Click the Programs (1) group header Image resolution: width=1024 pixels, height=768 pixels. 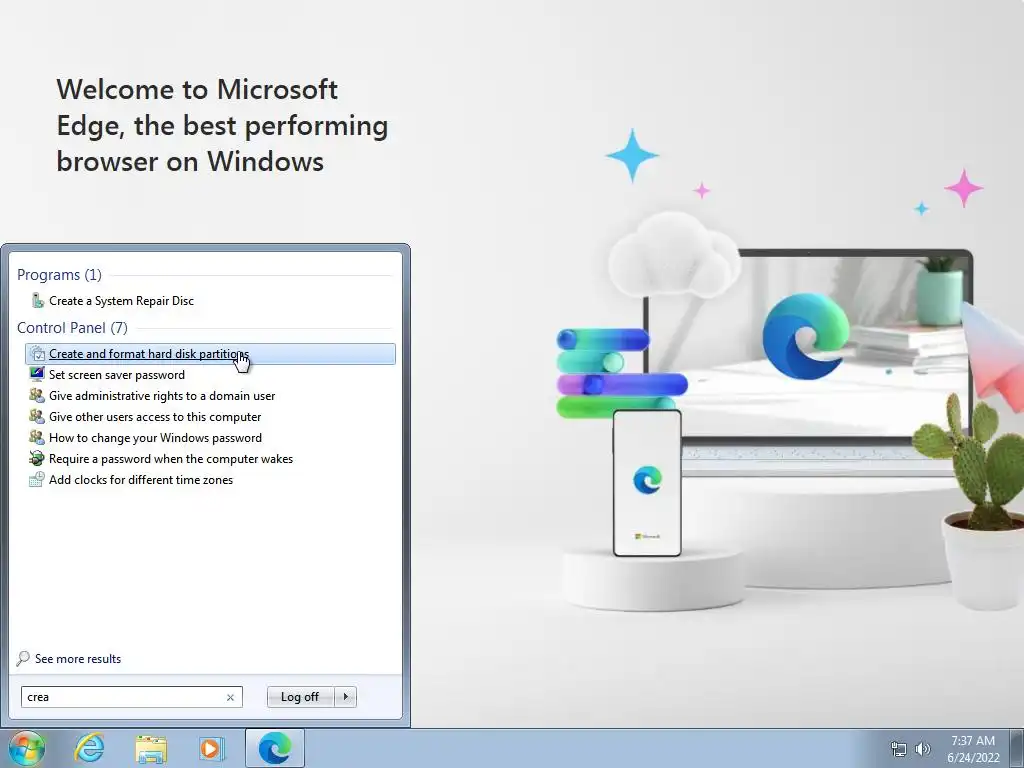pyautogui.click(x=59, y=275)
